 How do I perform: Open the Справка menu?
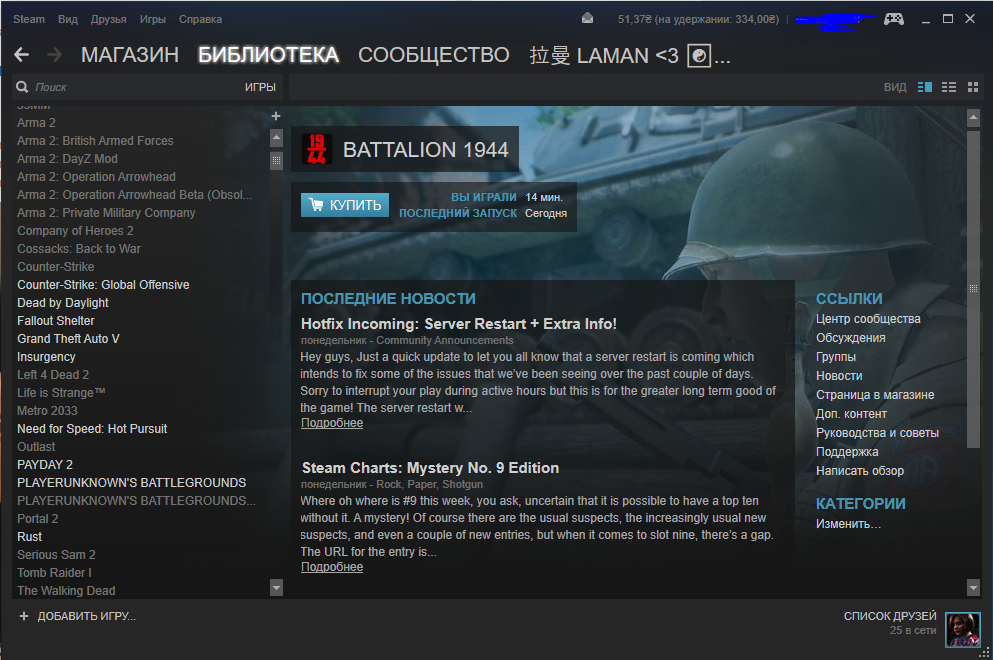pos(200,19)
